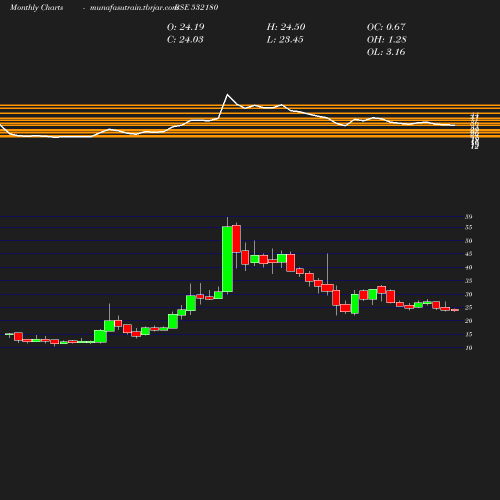Select the high value "H: 24.50"
The height and width of the screenshot is (500, 500).
click(286, 27)
